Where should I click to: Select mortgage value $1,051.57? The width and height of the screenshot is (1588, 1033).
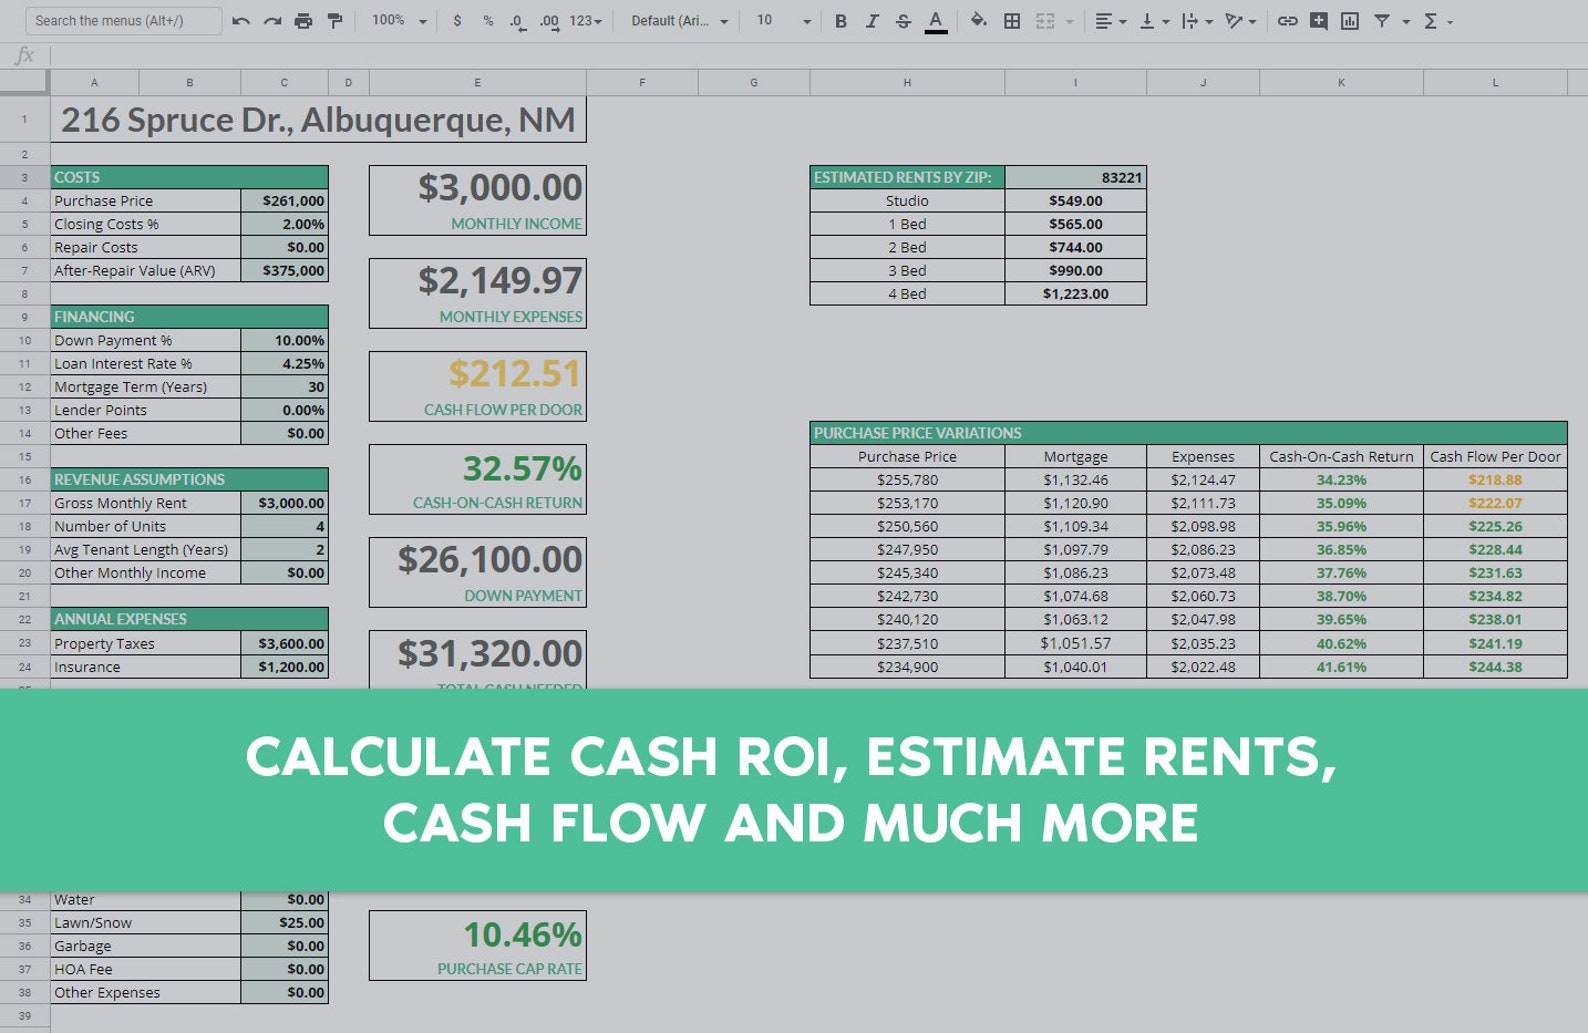click(x=1075, y=643)
